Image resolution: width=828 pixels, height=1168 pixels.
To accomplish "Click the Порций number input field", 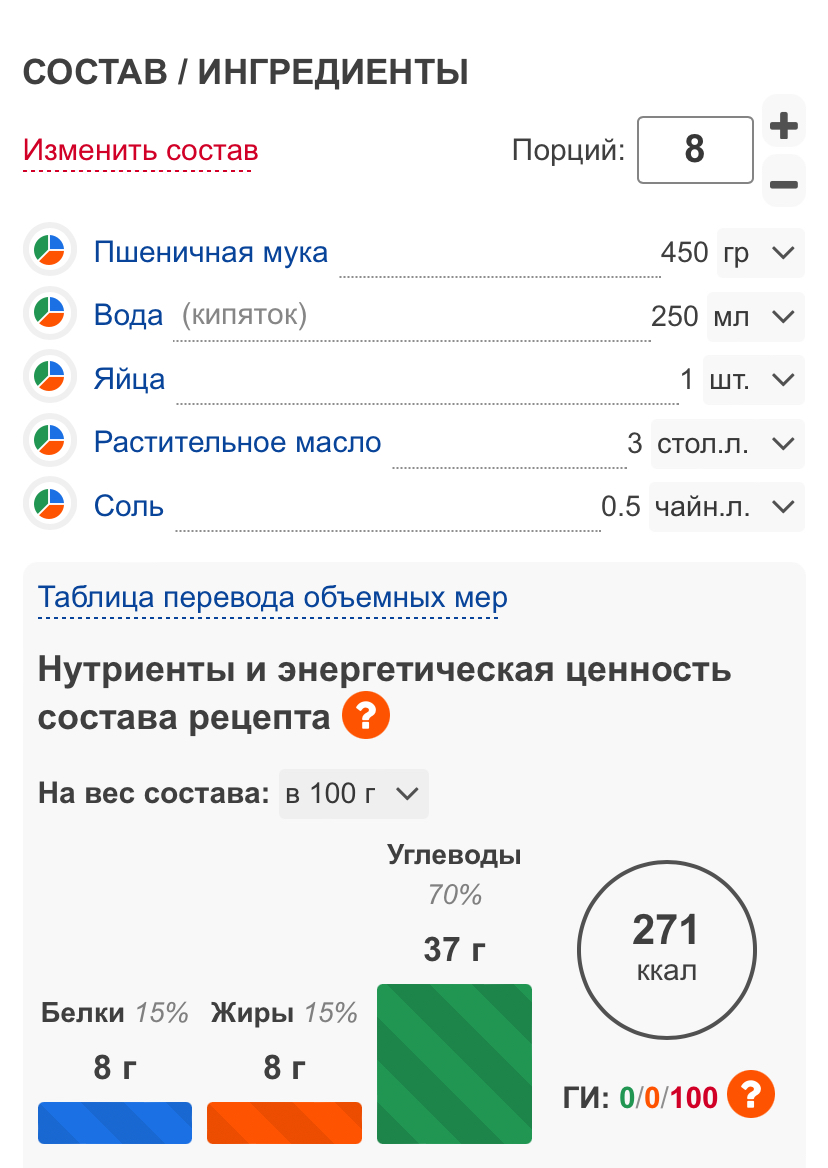I will [x=695, y=150].
